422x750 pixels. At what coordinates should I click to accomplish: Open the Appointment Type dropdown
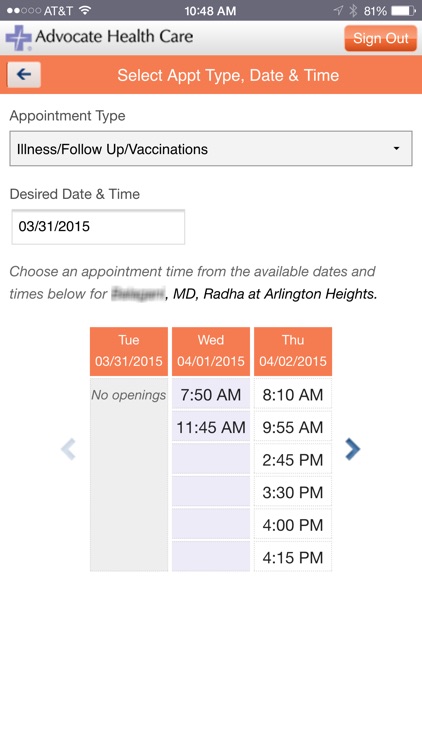tap(211, 149)
